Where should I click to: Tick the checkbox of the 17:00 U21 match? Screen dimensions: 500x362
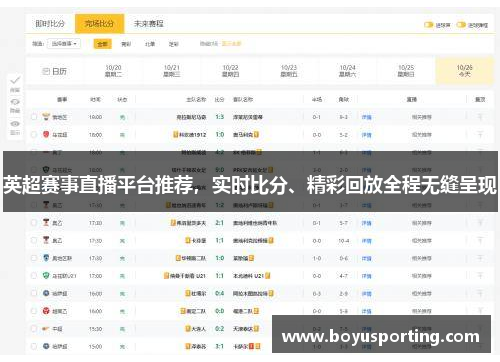[34, 276]
